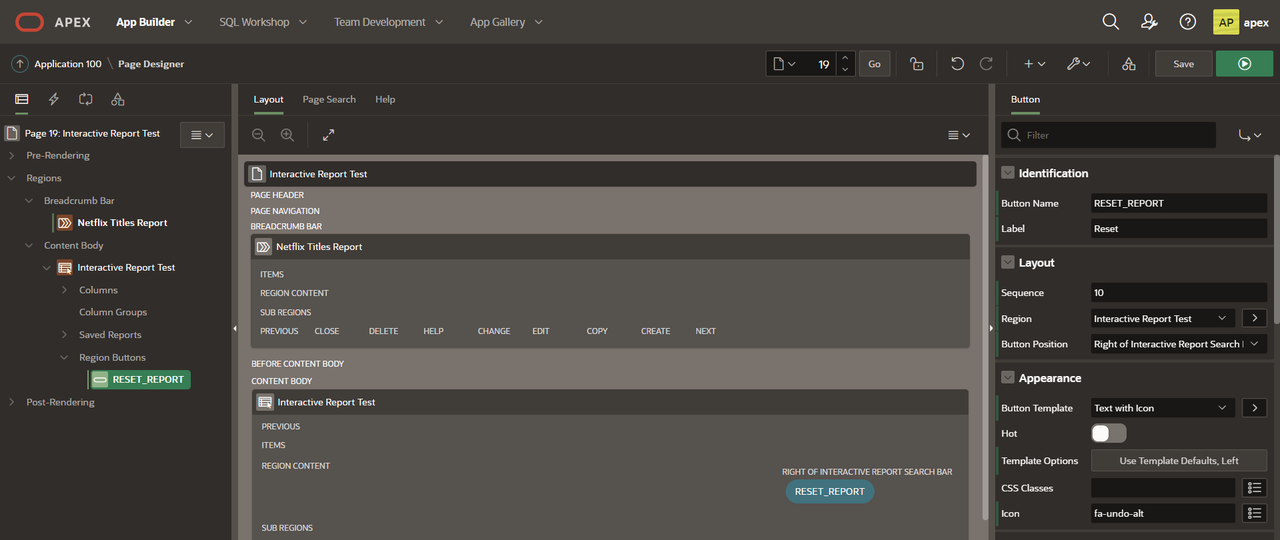The height and width of the screenshot is (540, 1280).
Task: Open App Gallery menu
Action: point(506,22)
